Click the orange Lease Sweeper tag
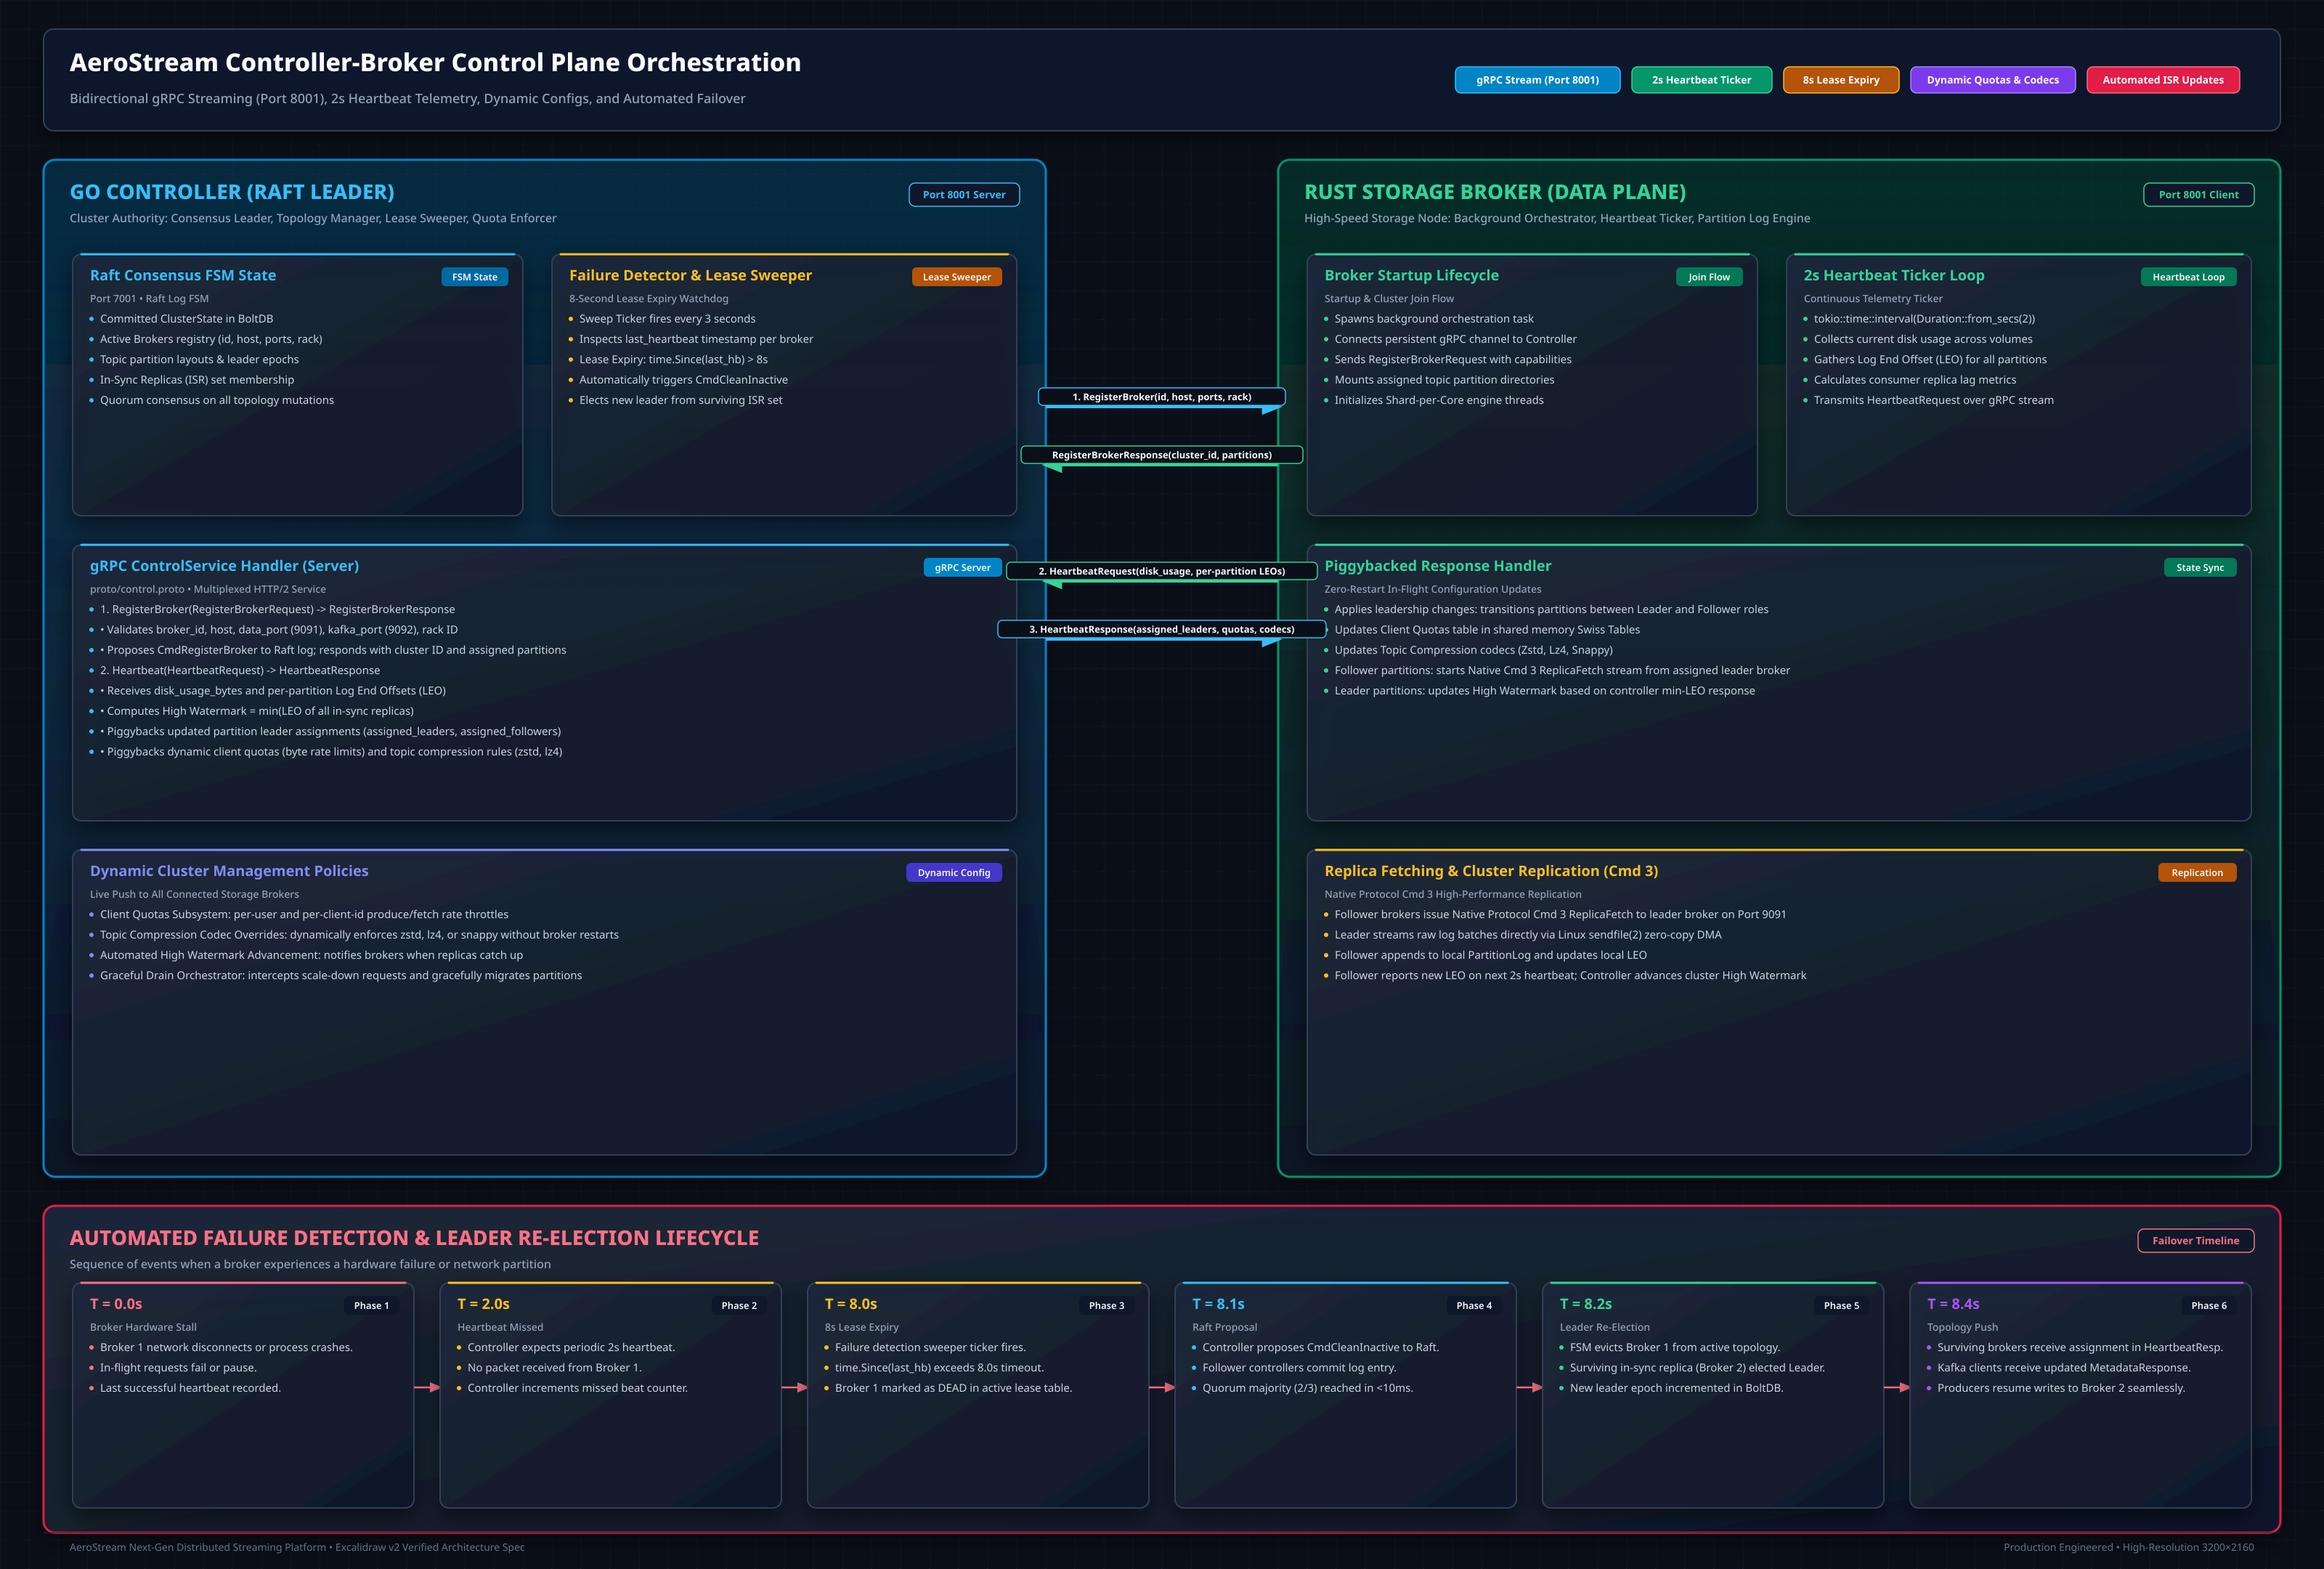The image size is (2324, 1569). [956, 277]
